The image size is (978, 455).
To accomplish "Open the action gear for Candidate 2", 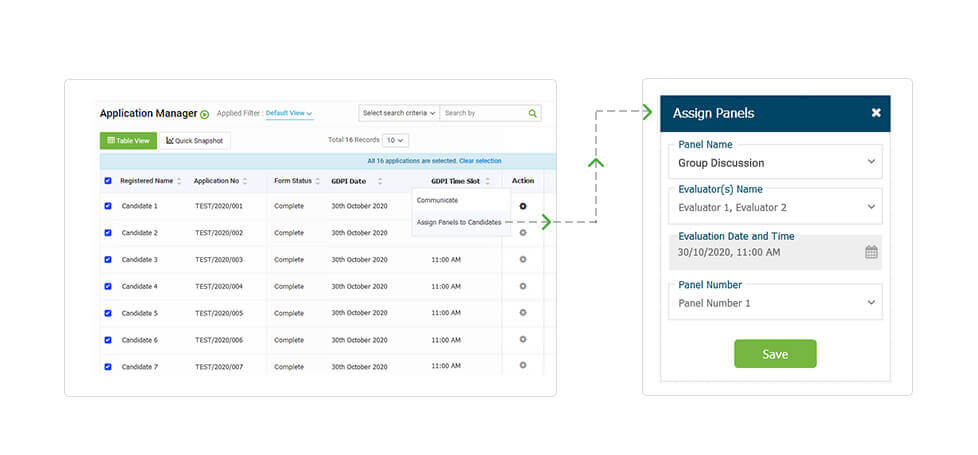I will click(523, 233).
